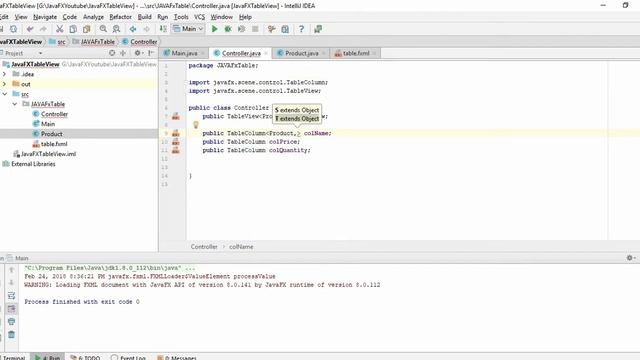The height and width of the screenshot is (360, 640).
Task: Build project with the green down-arrows icon
Action: click(x=163, y=29)
